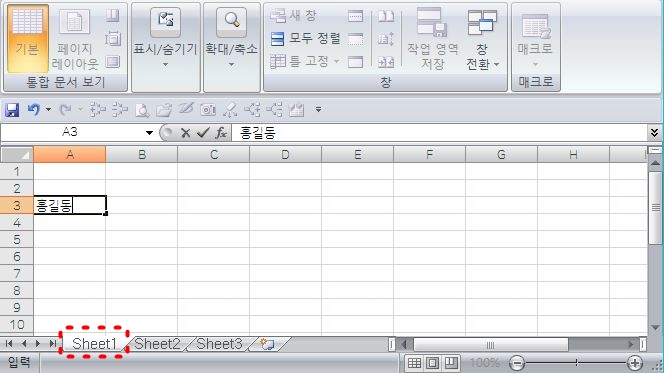This screenshot has height=373, width=664.
Task: Click the Open folder icon in quick toolbar
Action: pyautogui.click(x=164, y=110)
